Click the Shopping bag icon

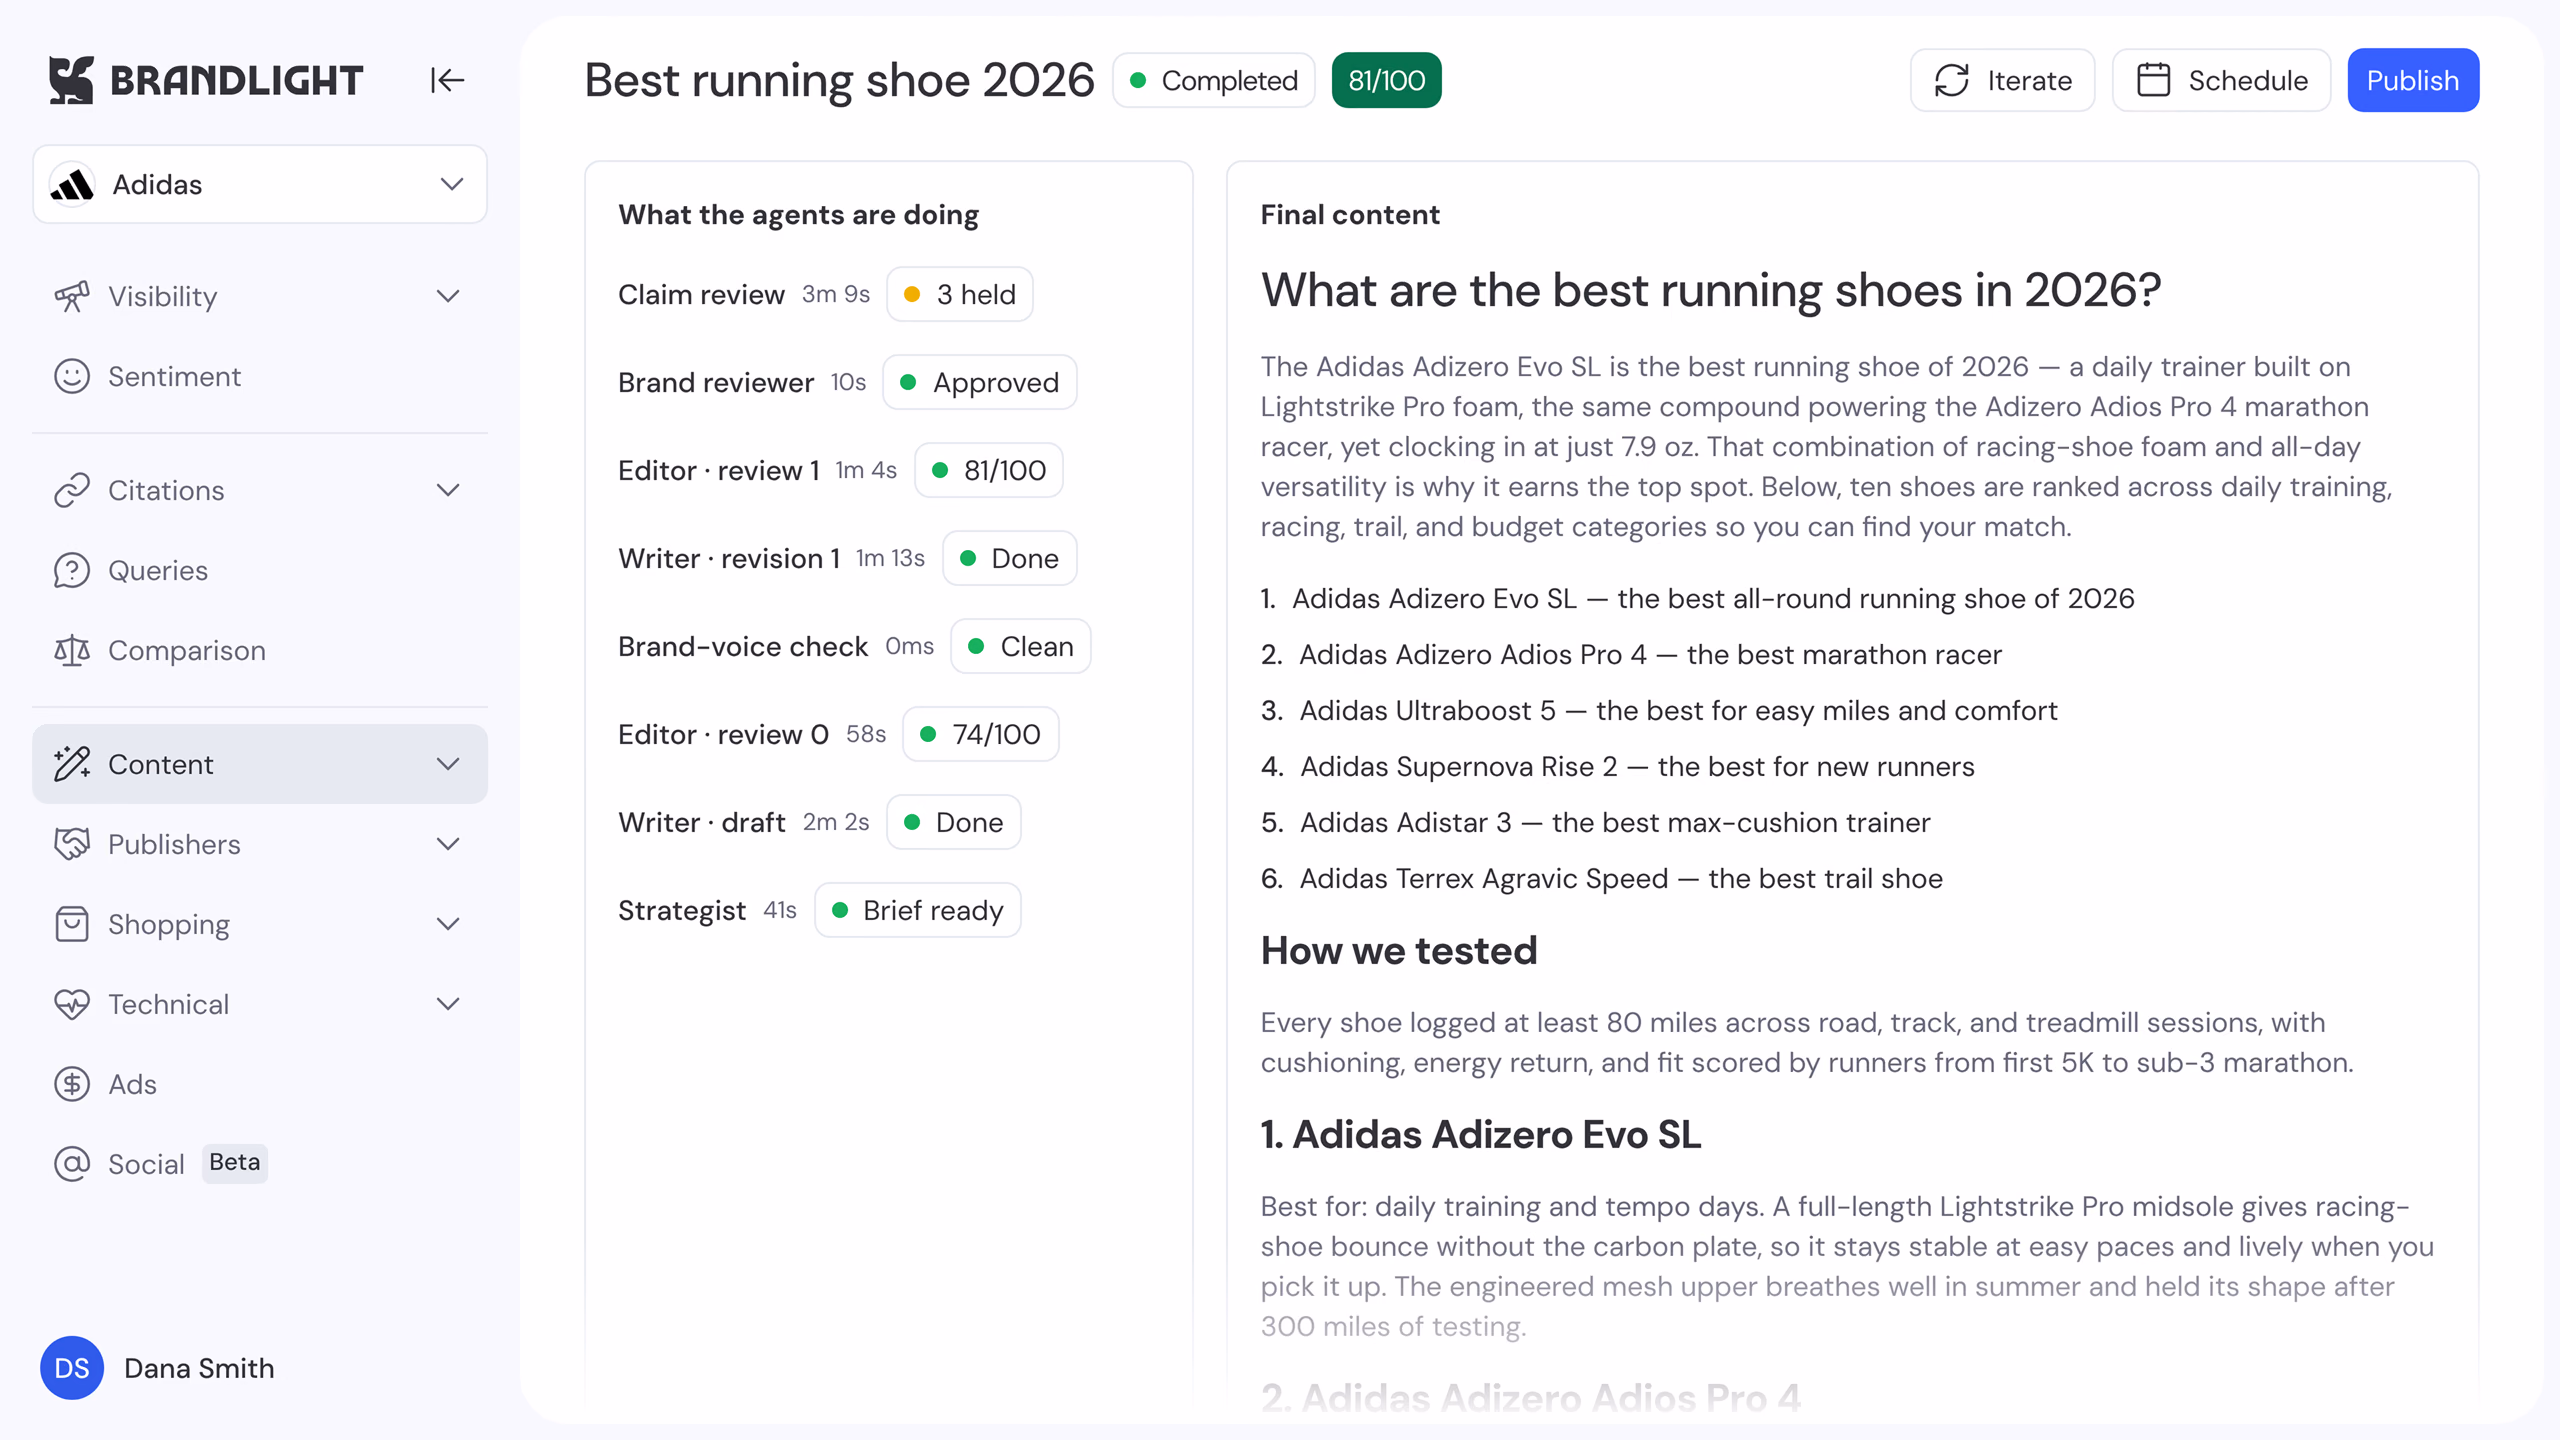(72, 924)
